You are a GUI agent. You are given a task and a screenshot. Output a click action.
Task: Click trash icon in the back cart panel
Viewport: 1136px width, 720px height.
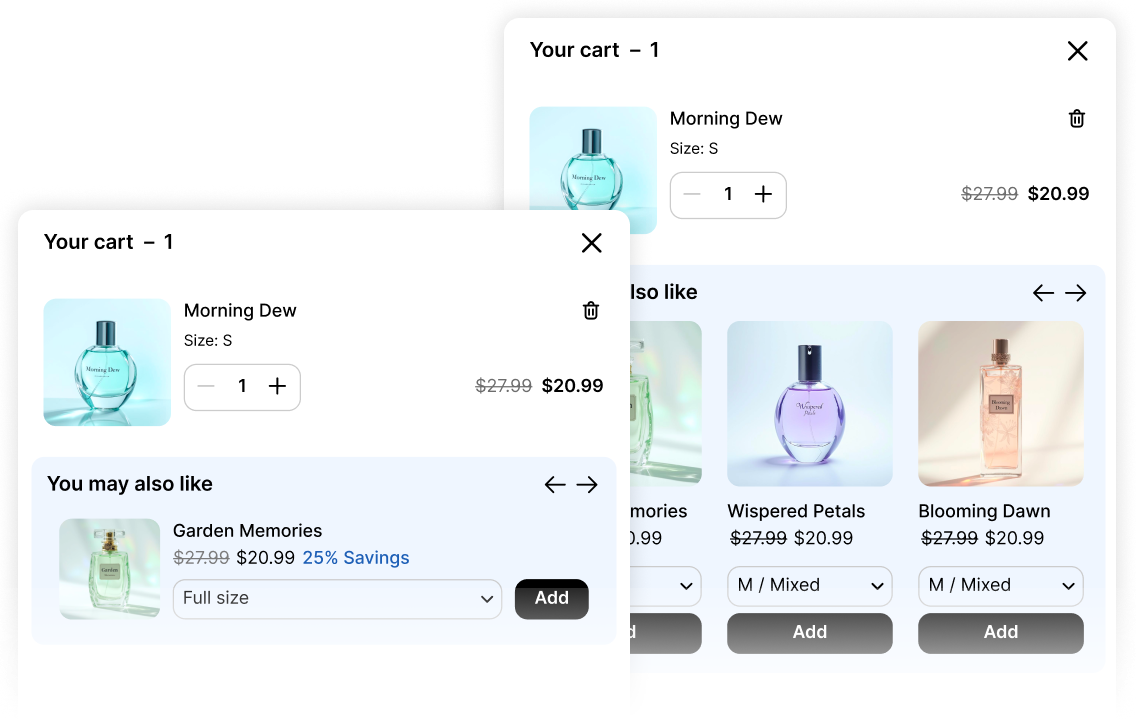tap(1077, 119)
